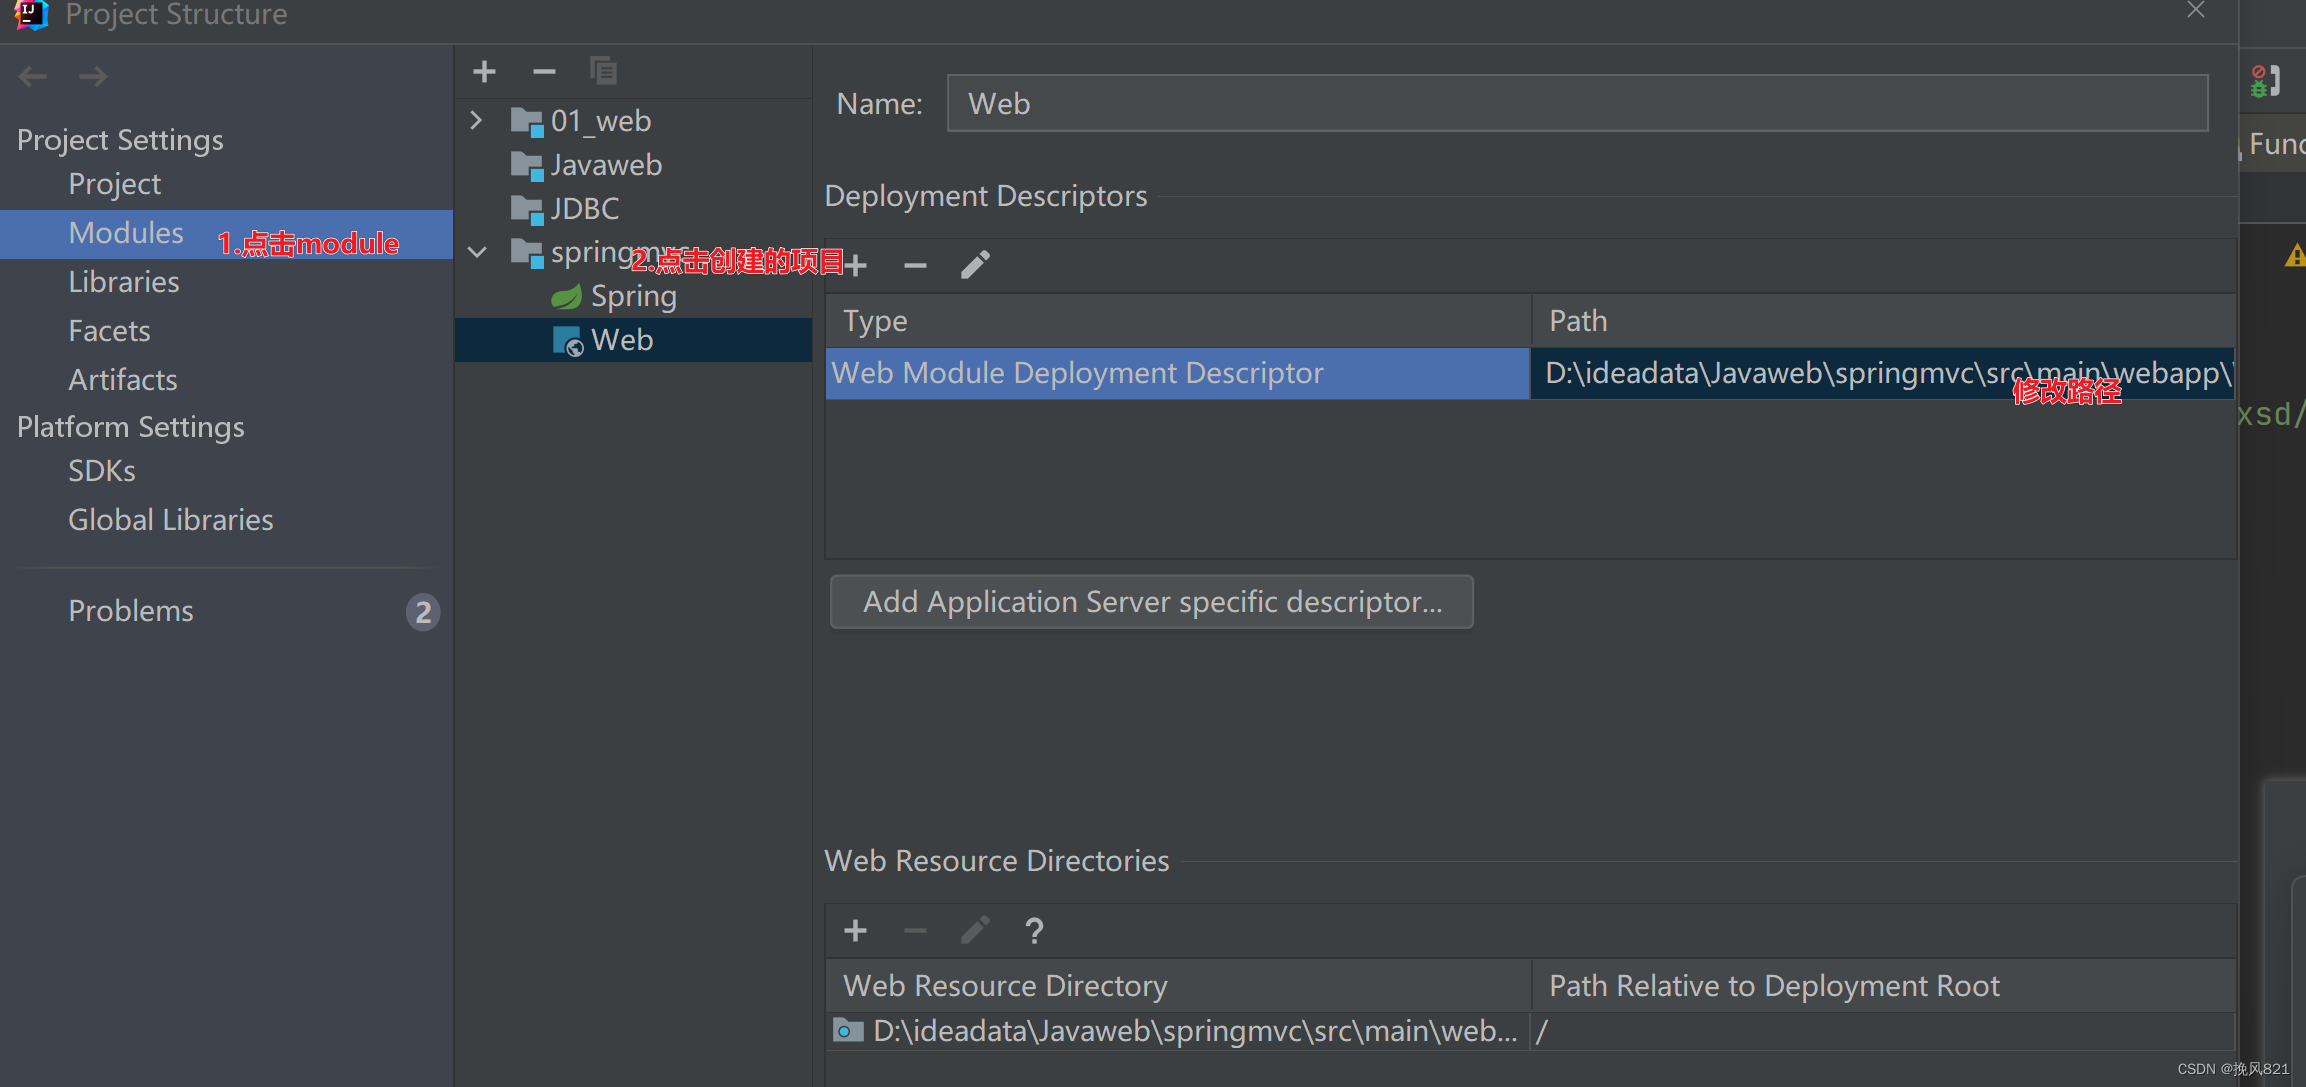Image resolution: width=2306 pixels, height=1087 pixels.
Task: Remove the selected deployment descriptor
Action: point(915,265)
